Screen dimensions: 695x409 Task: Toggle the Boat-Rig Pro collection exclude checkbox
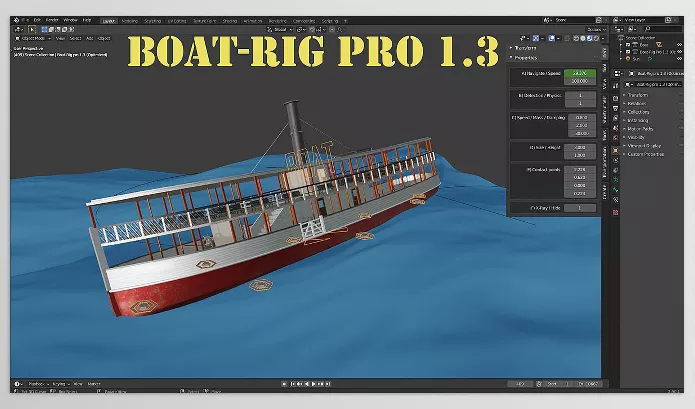coord(628,52)
